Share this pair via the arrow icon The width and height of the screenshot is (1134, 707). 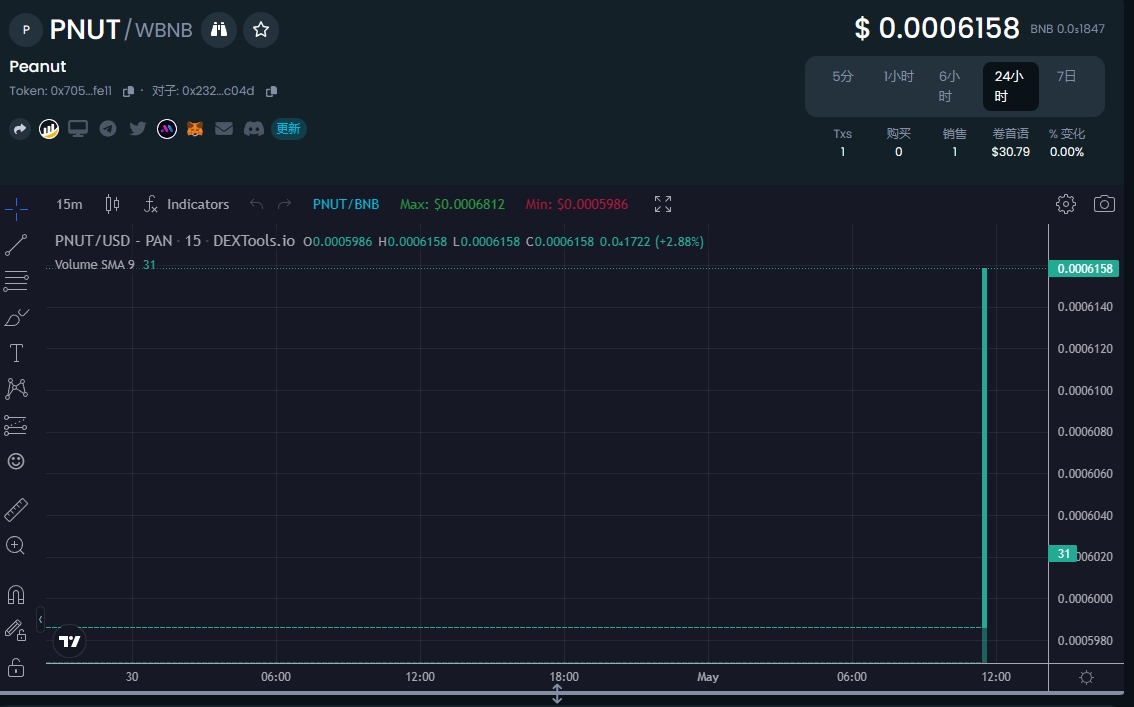point(20,129)
